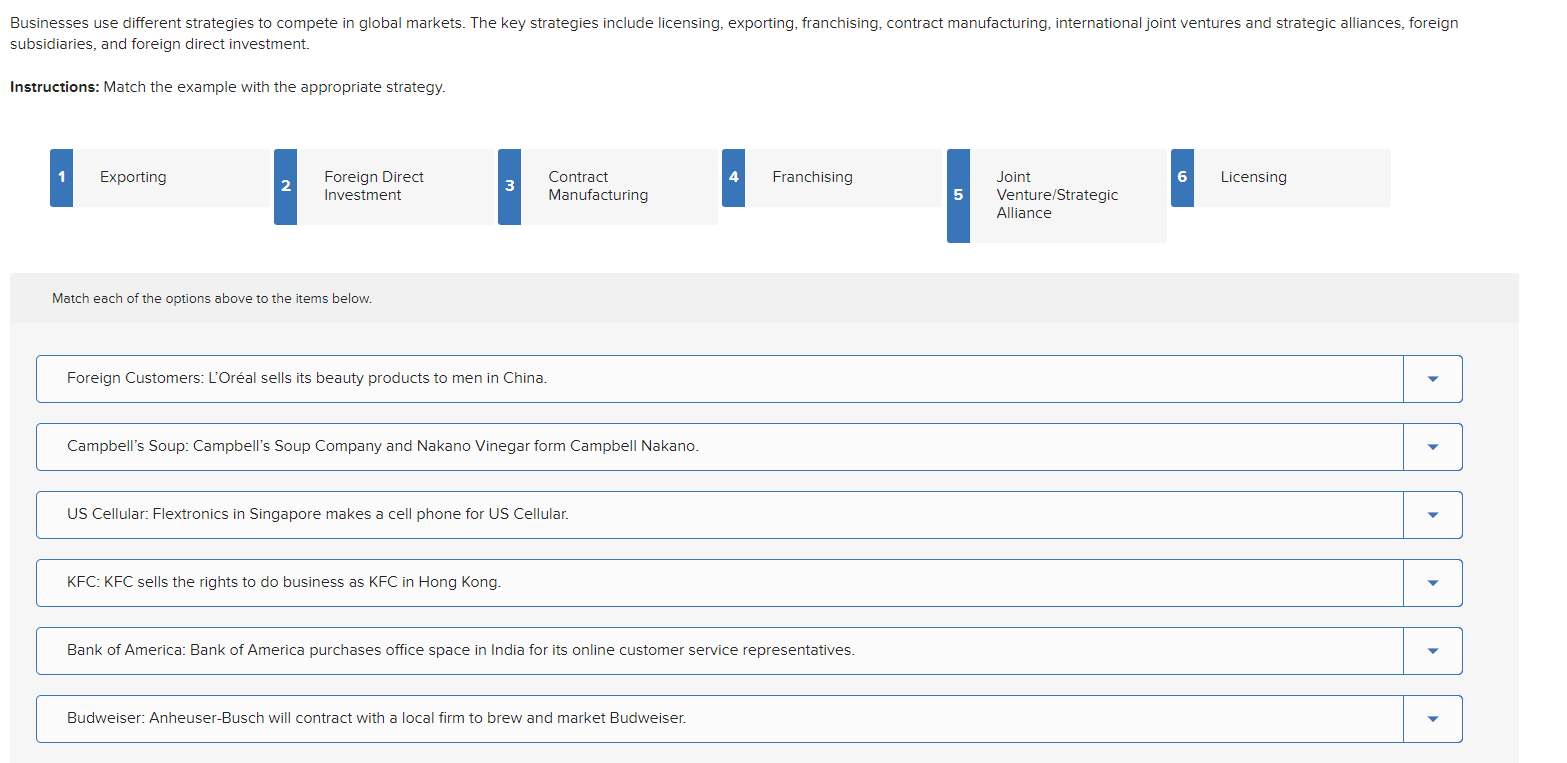Expand the Budweiser item dropdown arrow
Screen dimensions: 1567x763
(1432, 719)
